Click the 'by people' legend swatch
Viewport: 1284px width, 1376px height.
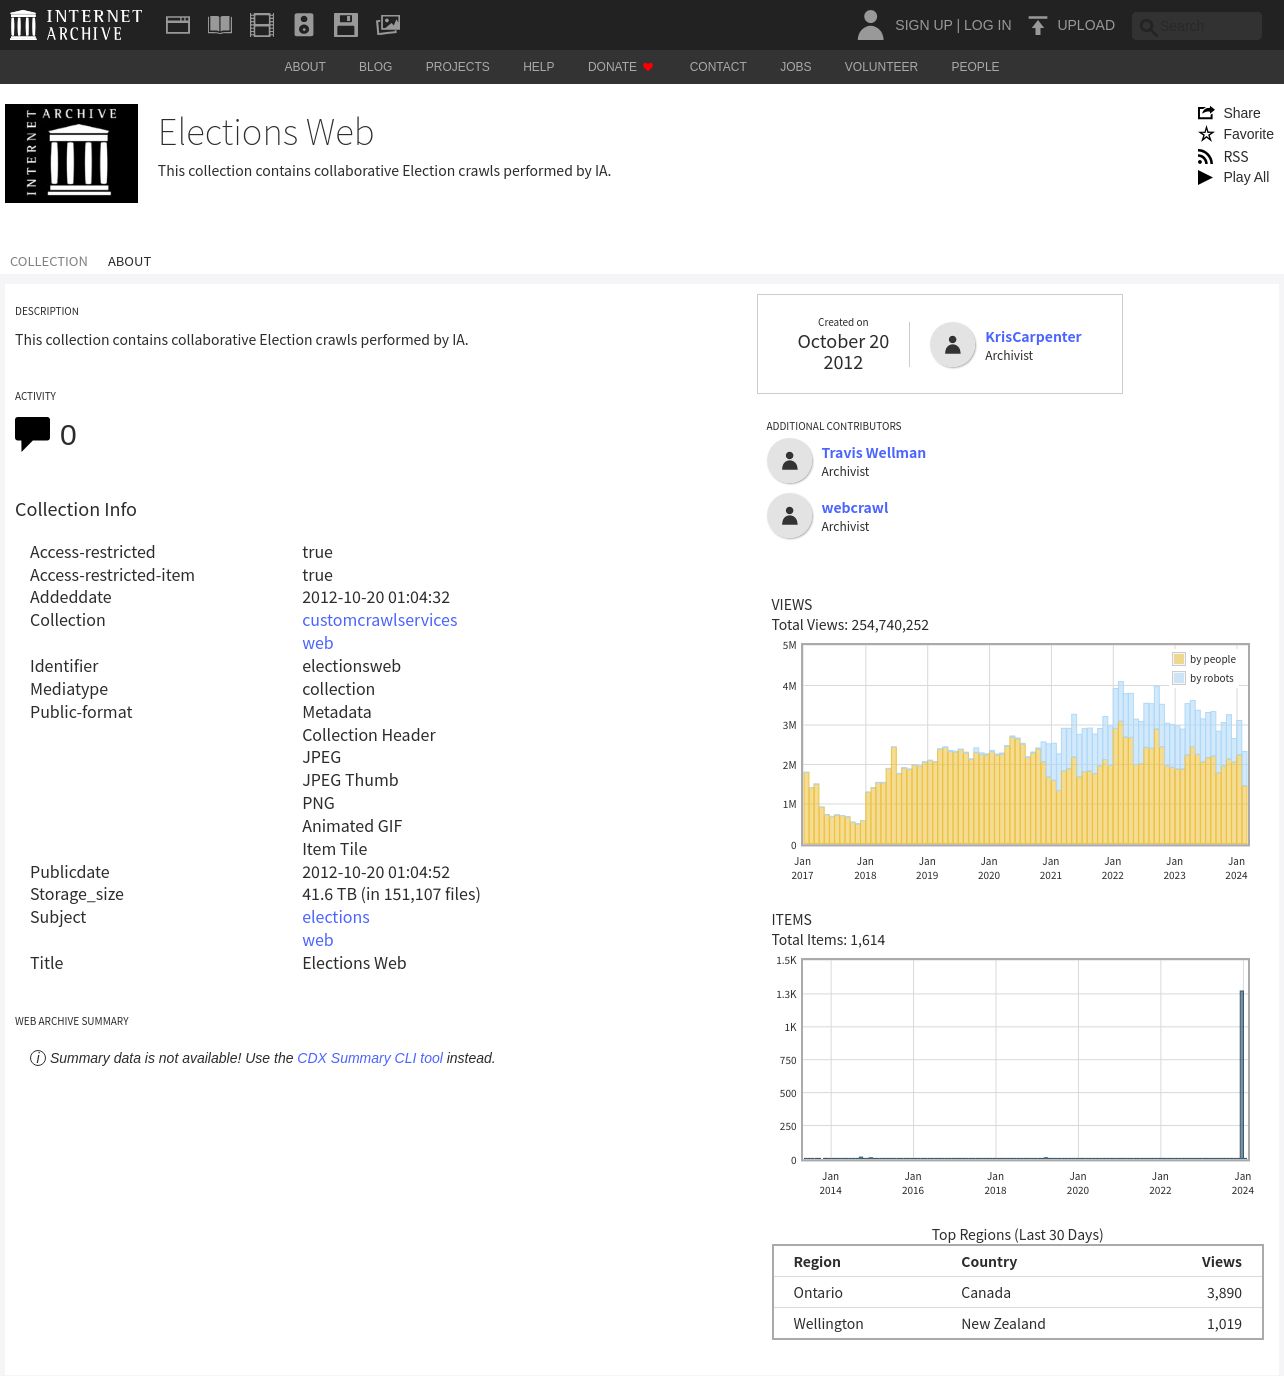pyautogui.click(x=1179, y=659)
